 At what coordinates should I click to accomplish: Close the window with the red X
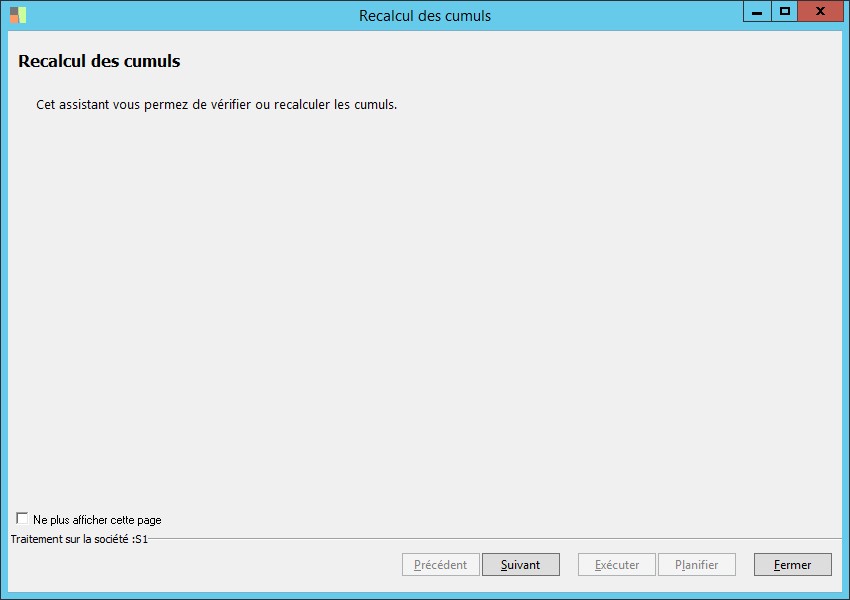[x=820, y=11]
